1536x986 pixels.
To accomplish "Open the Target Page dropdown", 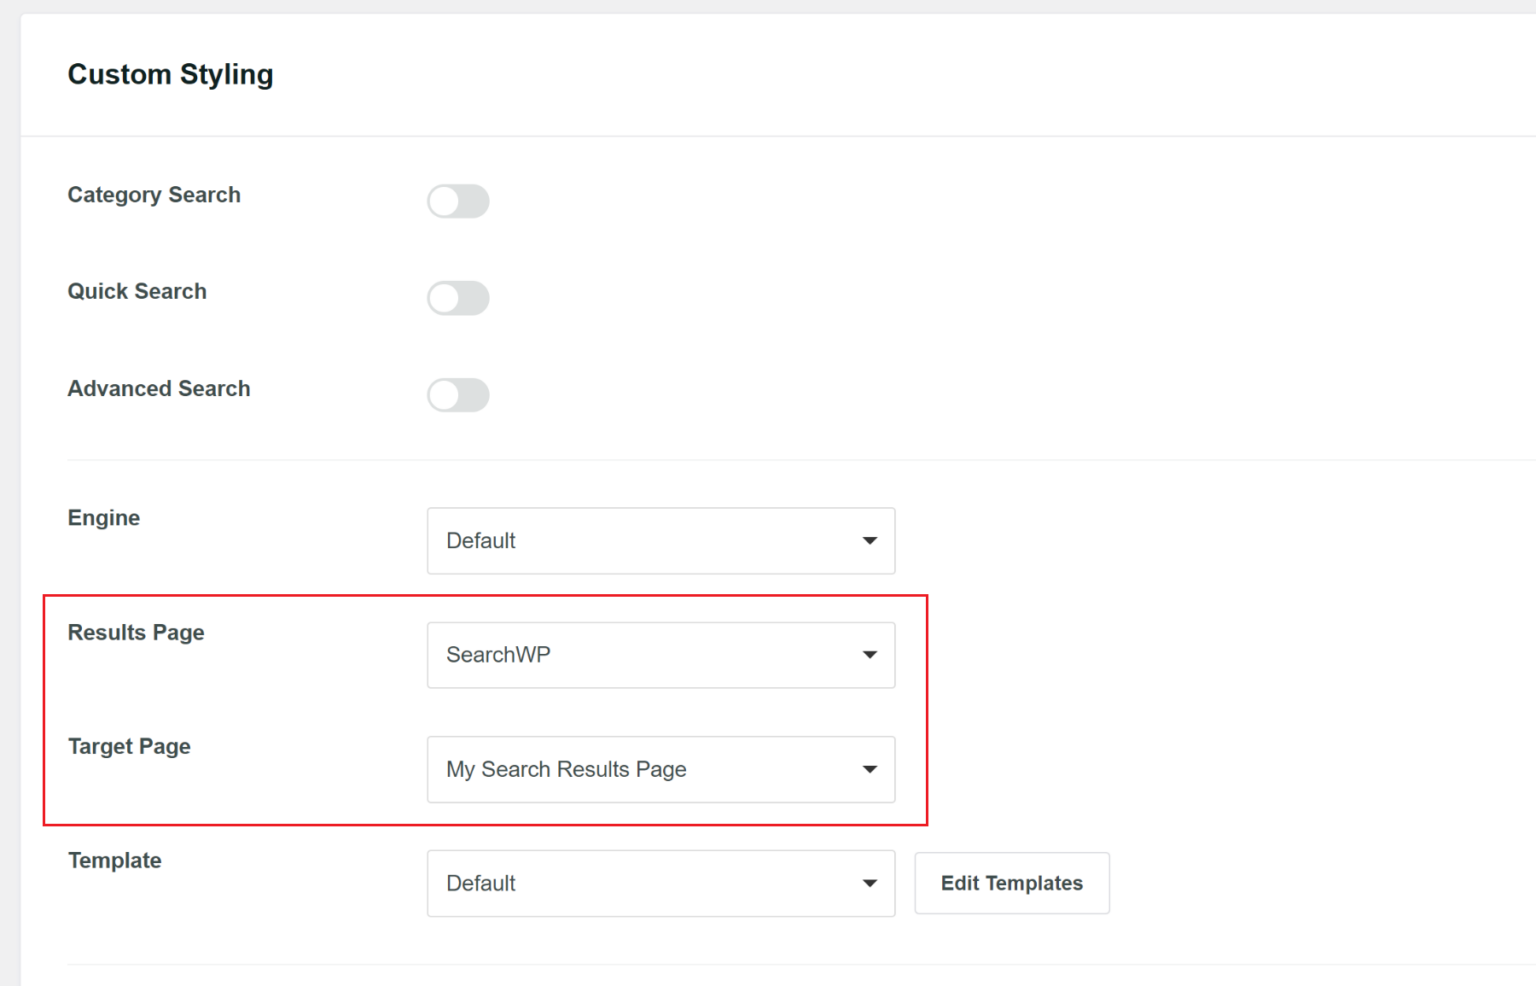I will click(x=661, y=769).
